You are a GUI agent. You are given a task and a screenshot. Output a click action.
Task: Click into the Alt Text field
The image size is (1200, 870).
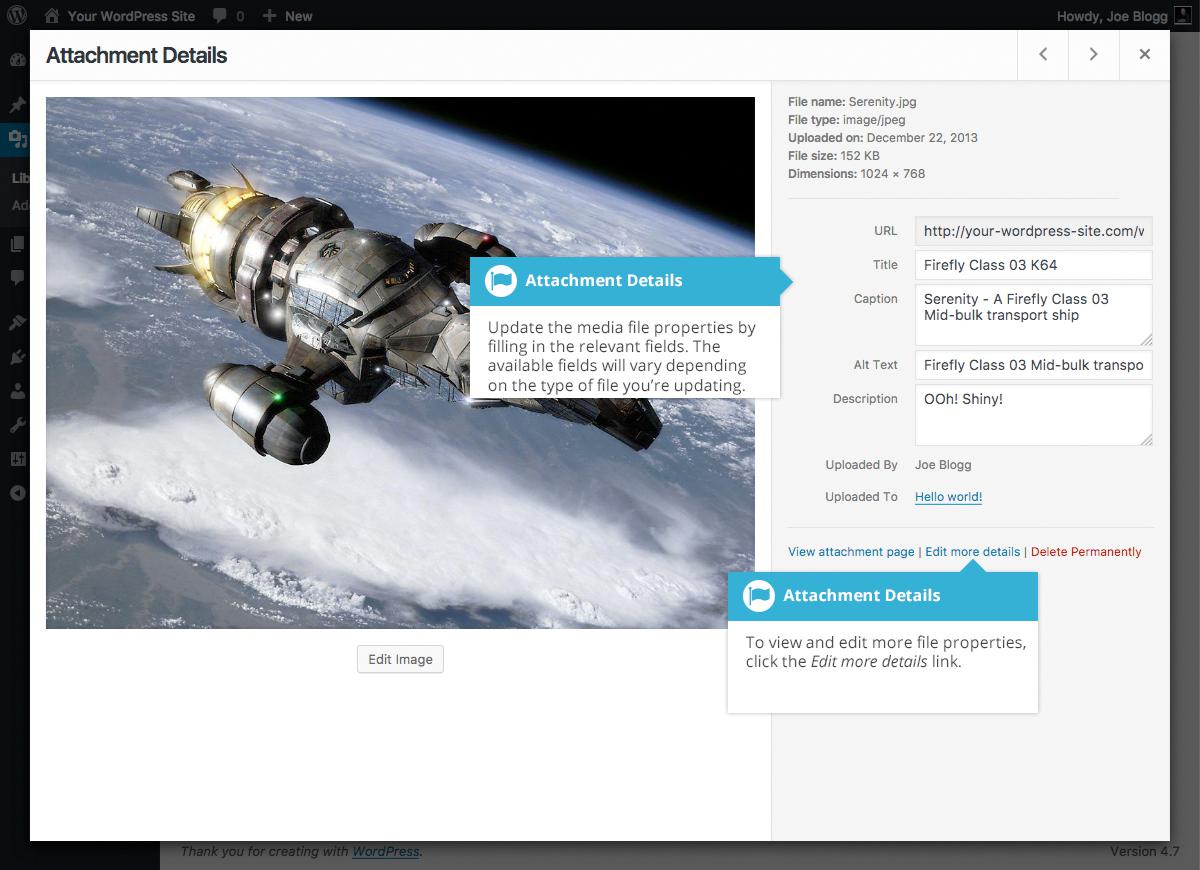[1034, 365]
